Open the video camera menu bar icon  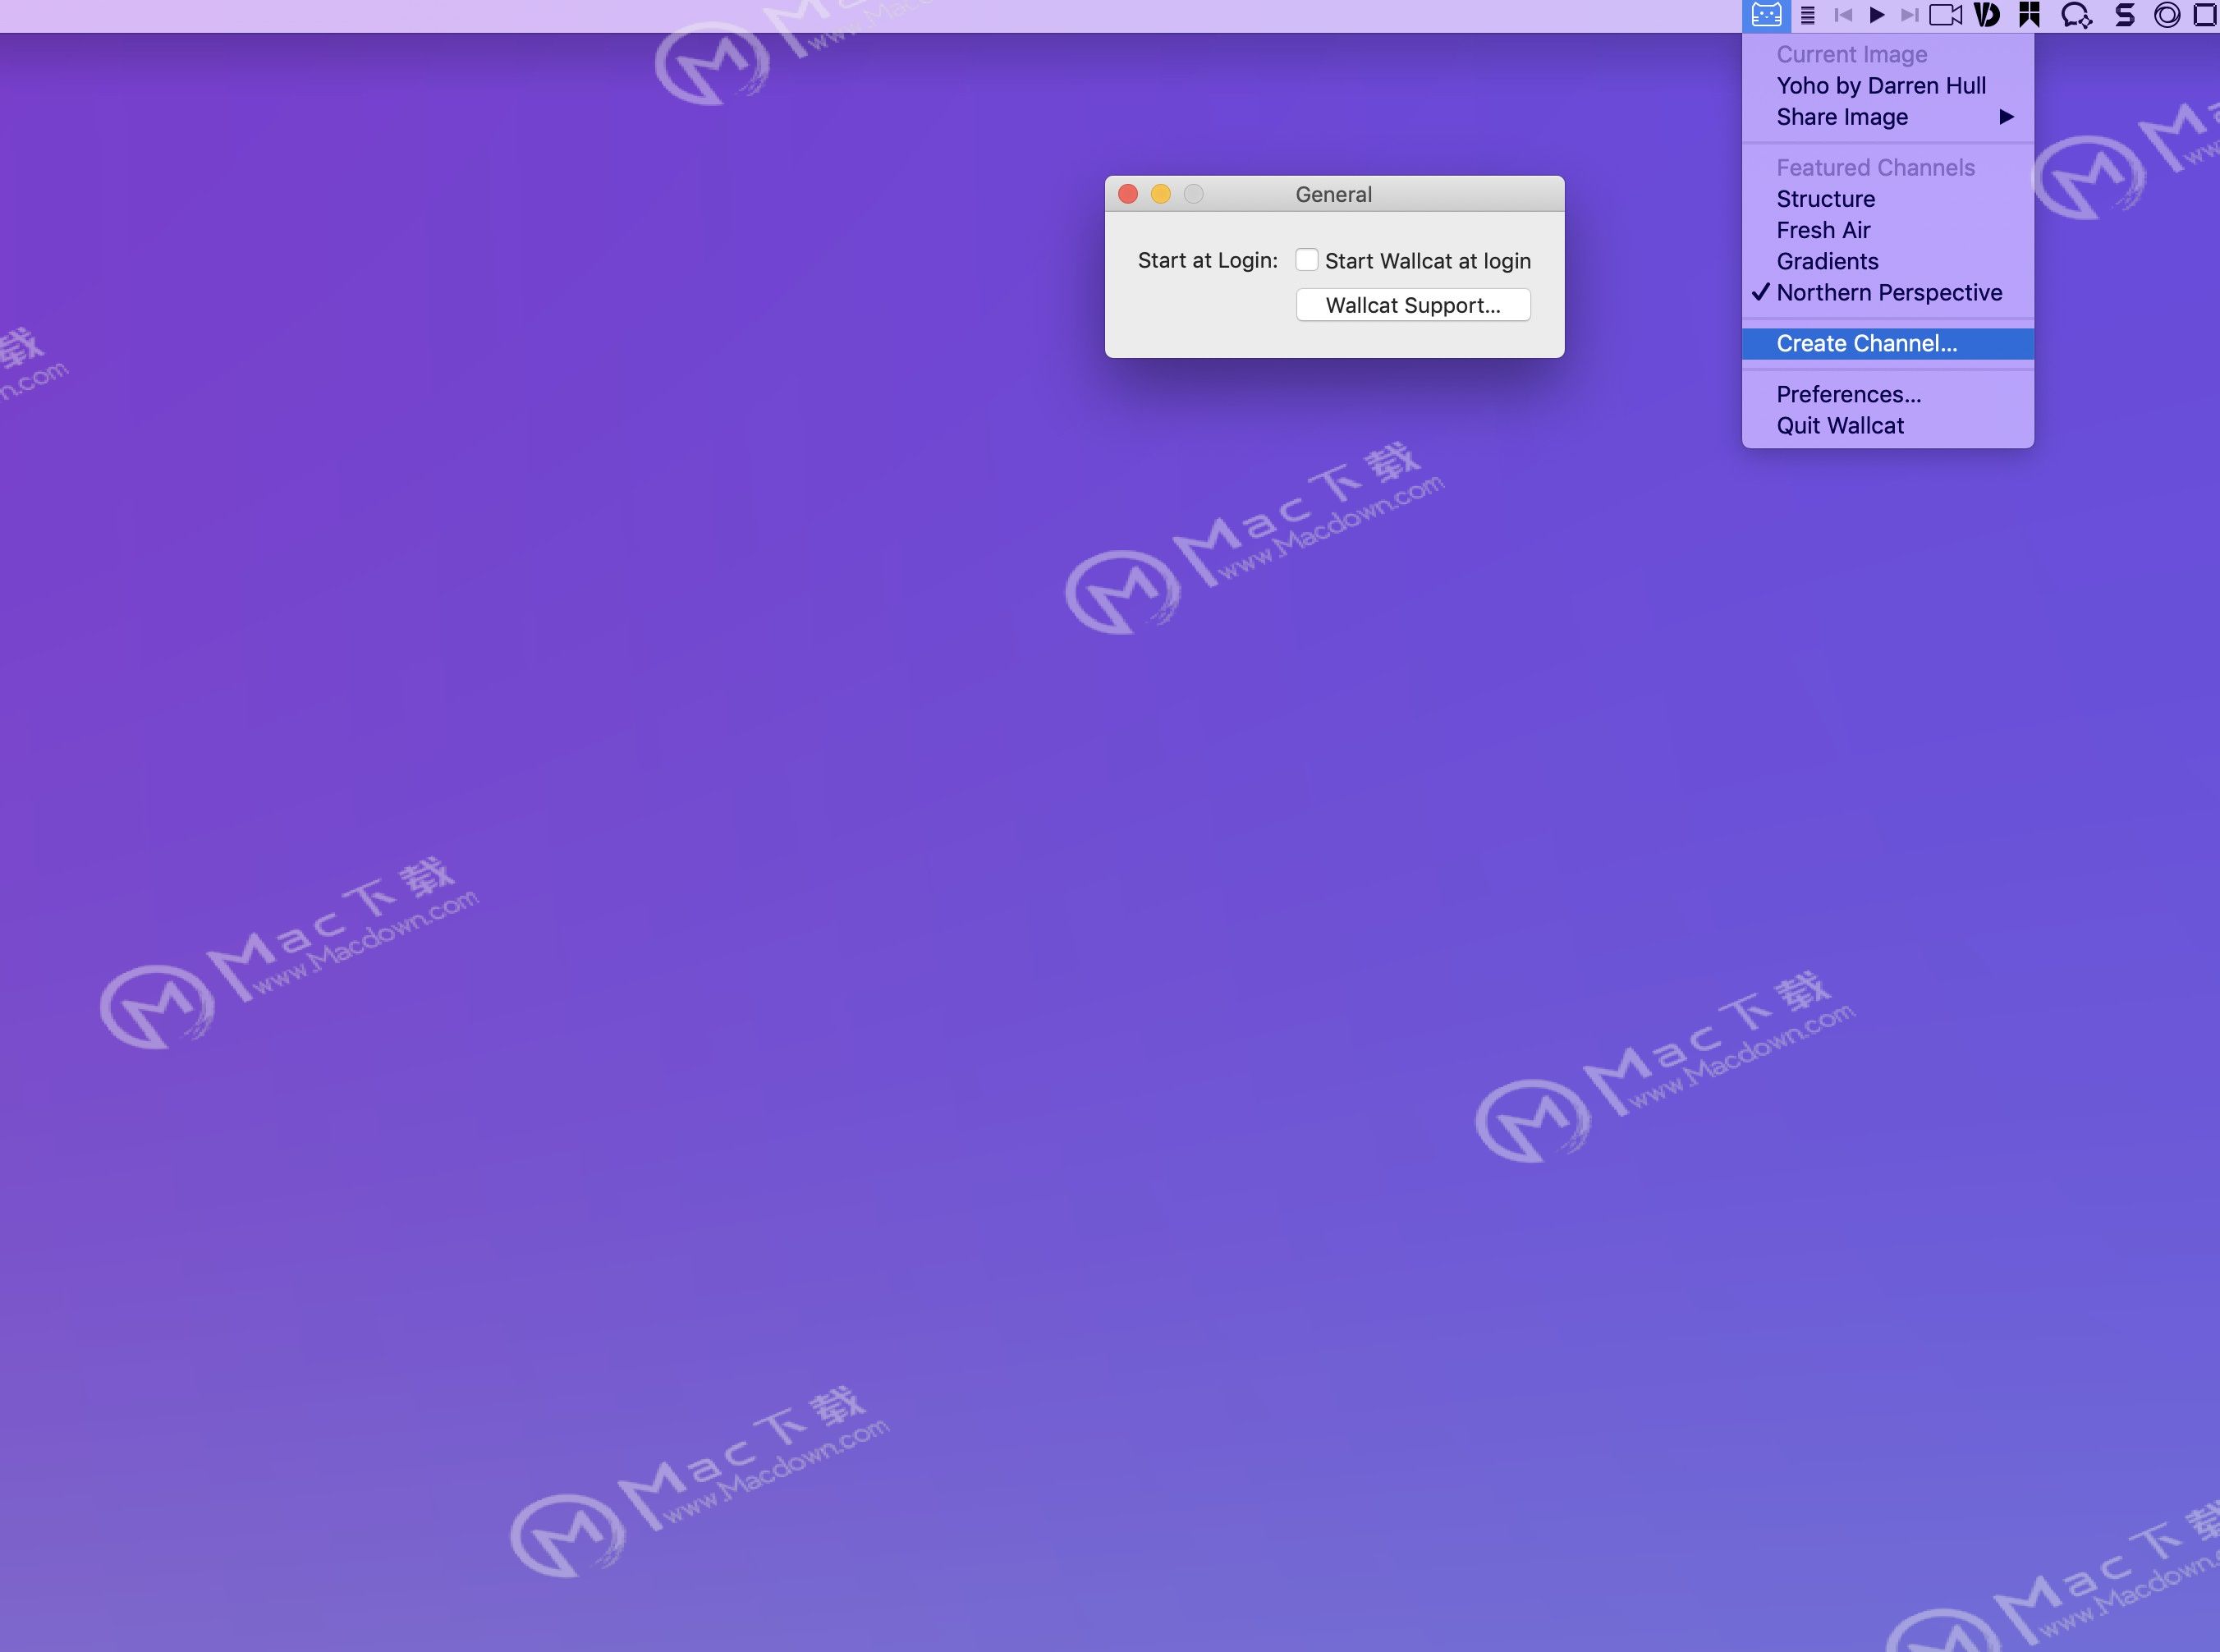pos(1945,15)
